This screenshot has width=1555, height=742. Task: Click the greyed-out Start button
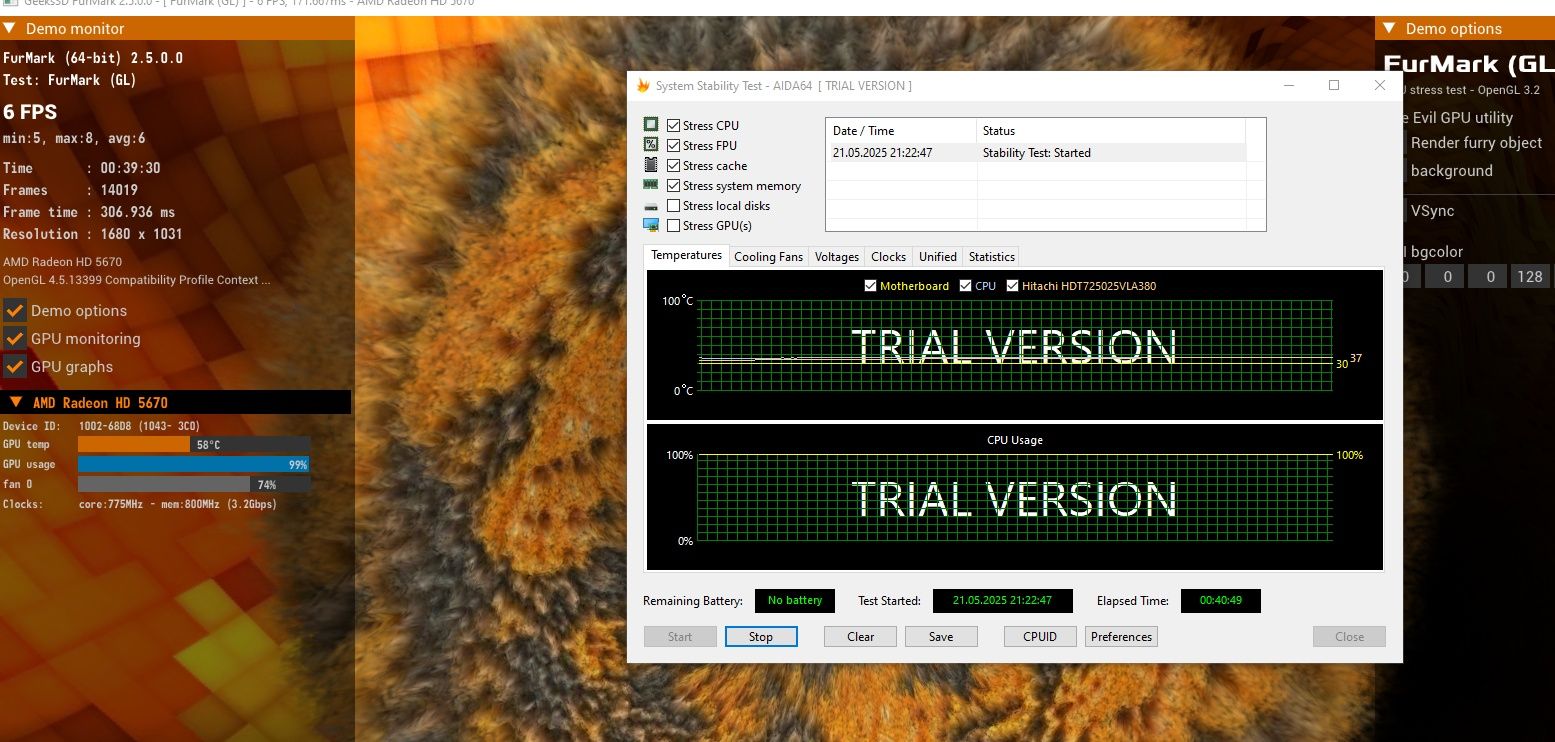680,637
